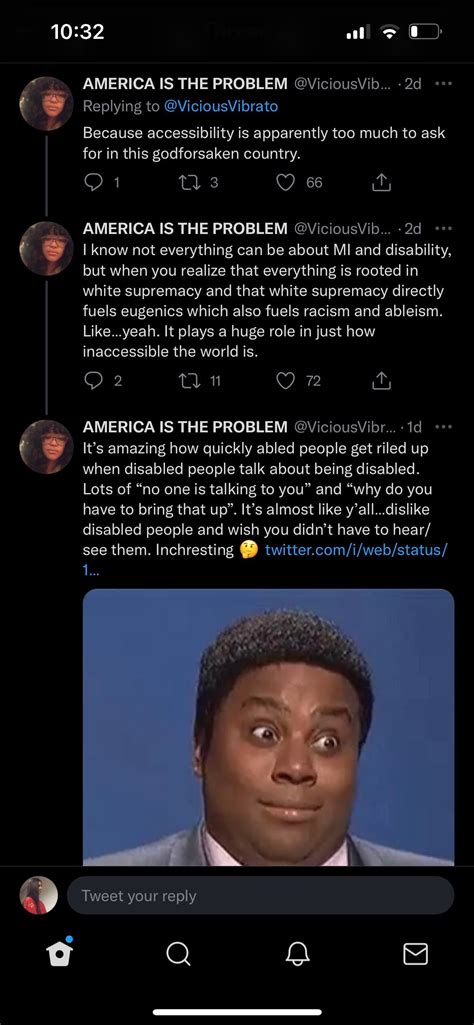The height and width of the screenshot is (1025, 474).
Task: Open the surprised man GIF image
Action: coord(269,727)
